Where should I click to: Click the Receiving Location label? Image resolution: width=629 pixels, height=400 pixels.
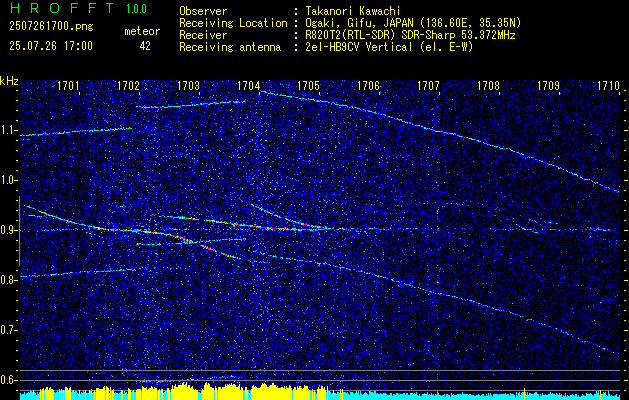tap(233, 23)
